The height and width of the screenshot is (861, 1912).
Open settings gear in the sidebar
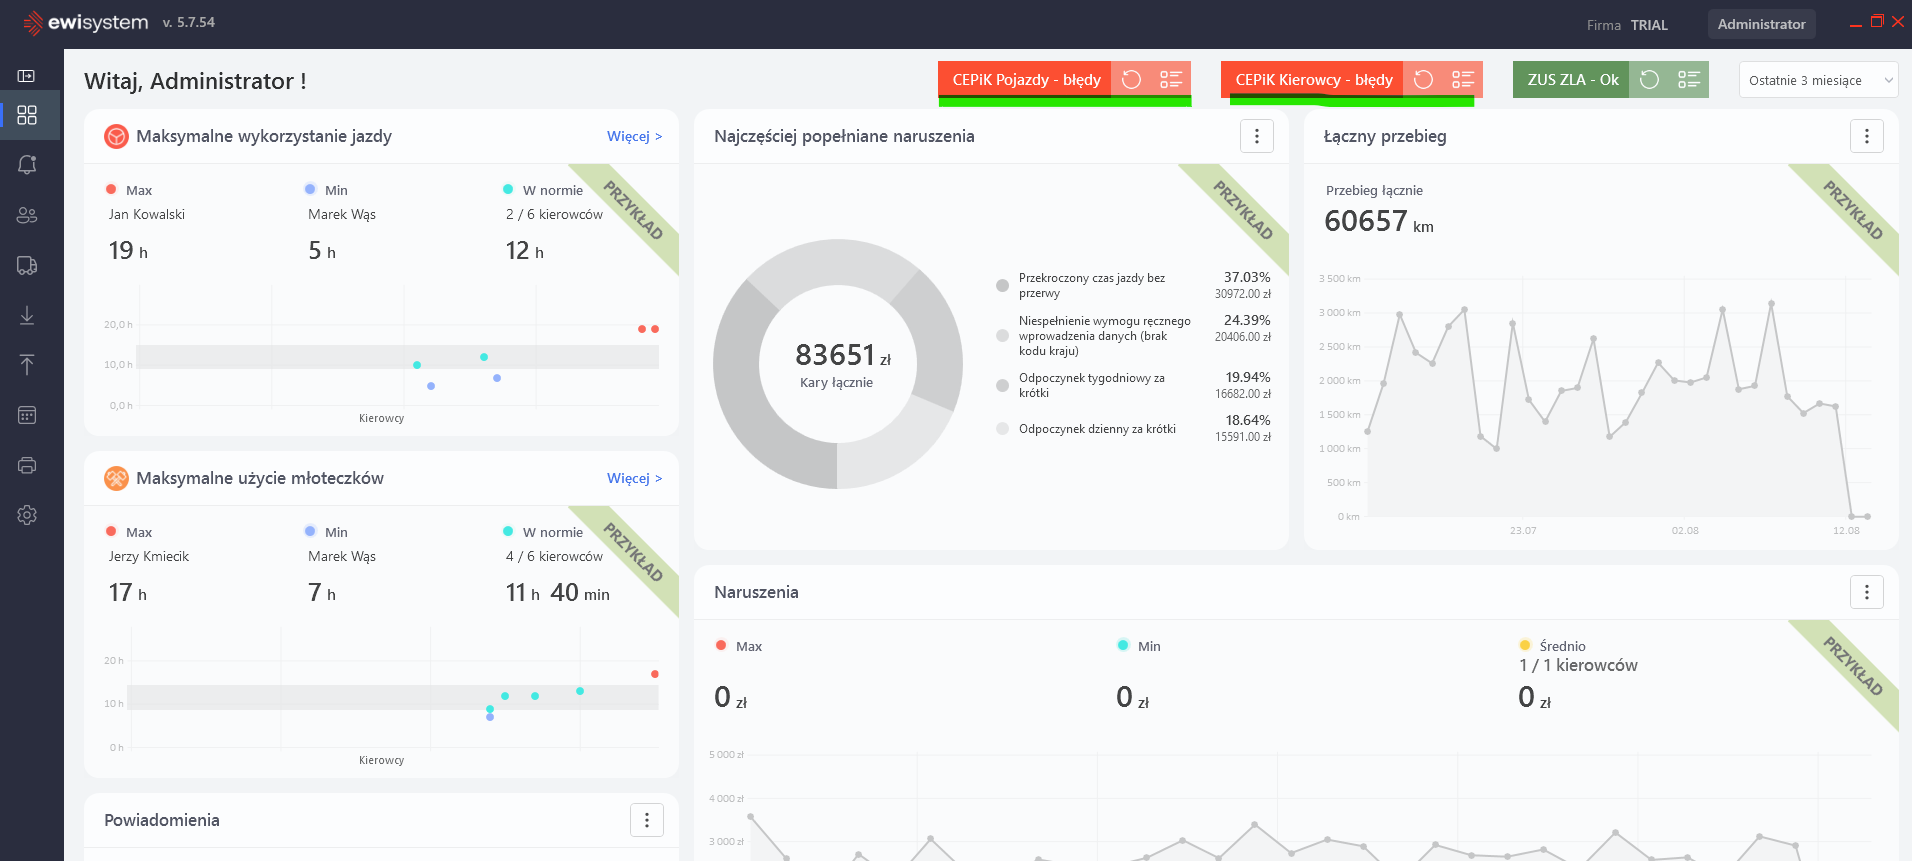[x=27, y=515]
